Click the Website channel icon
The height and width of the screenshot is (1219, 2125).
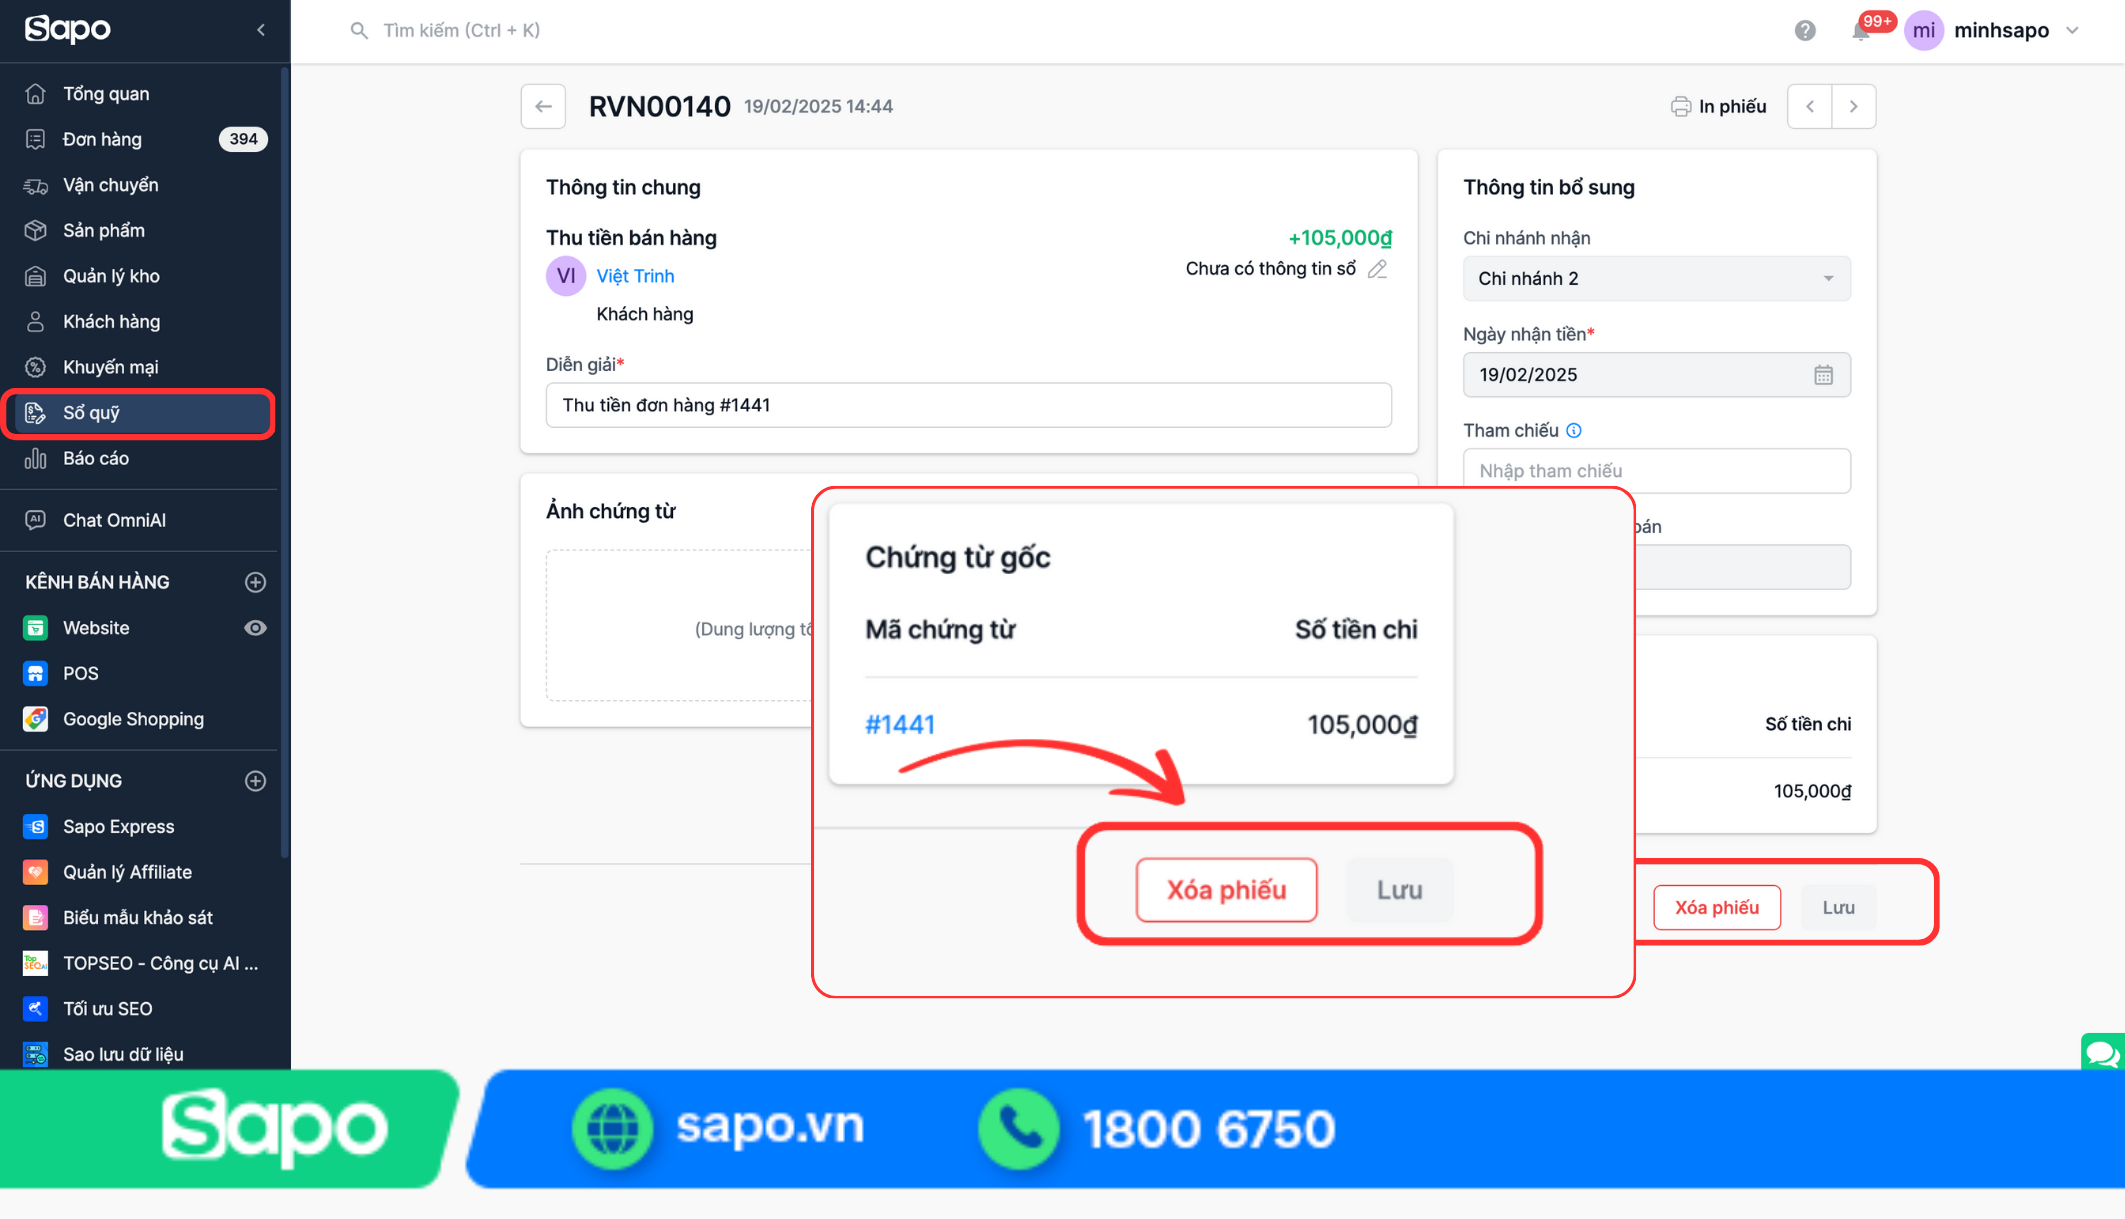click(36, 628)
